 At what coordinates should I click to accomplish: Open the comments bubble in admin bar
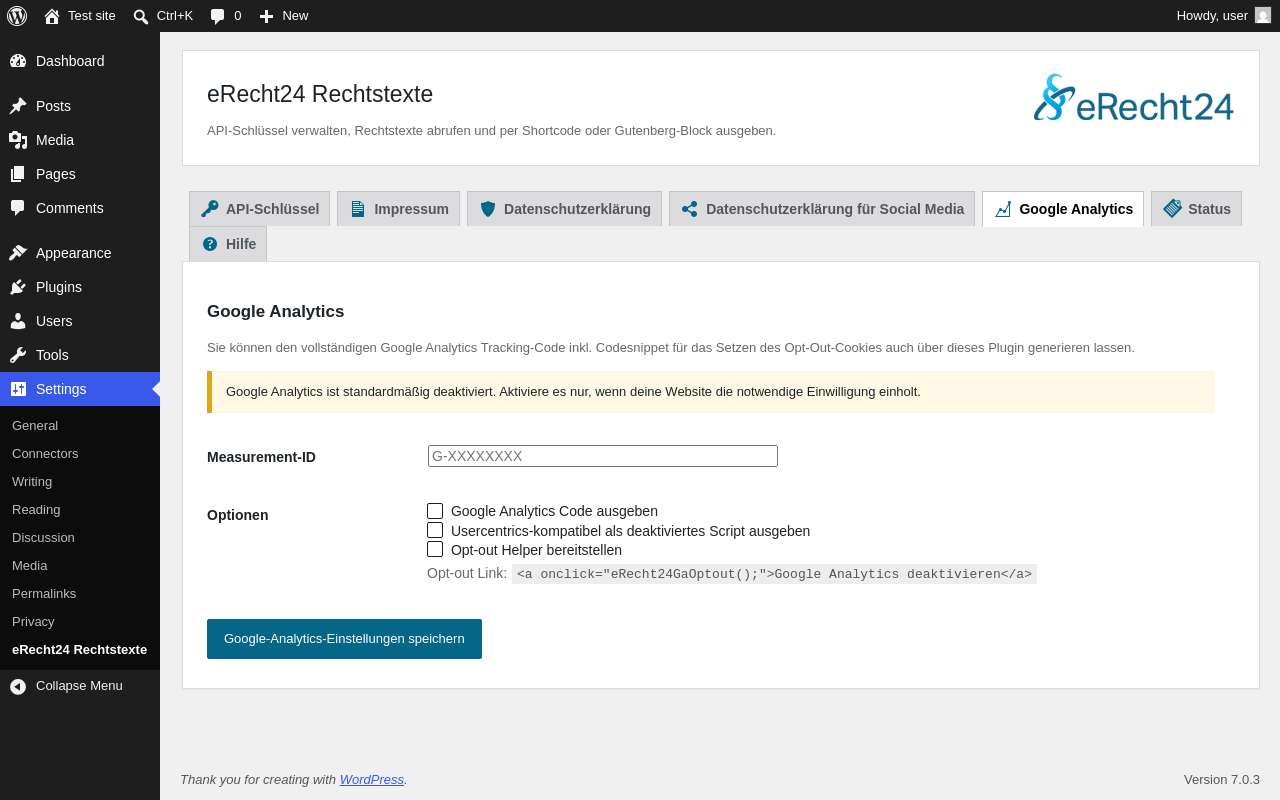click(217, 16)
